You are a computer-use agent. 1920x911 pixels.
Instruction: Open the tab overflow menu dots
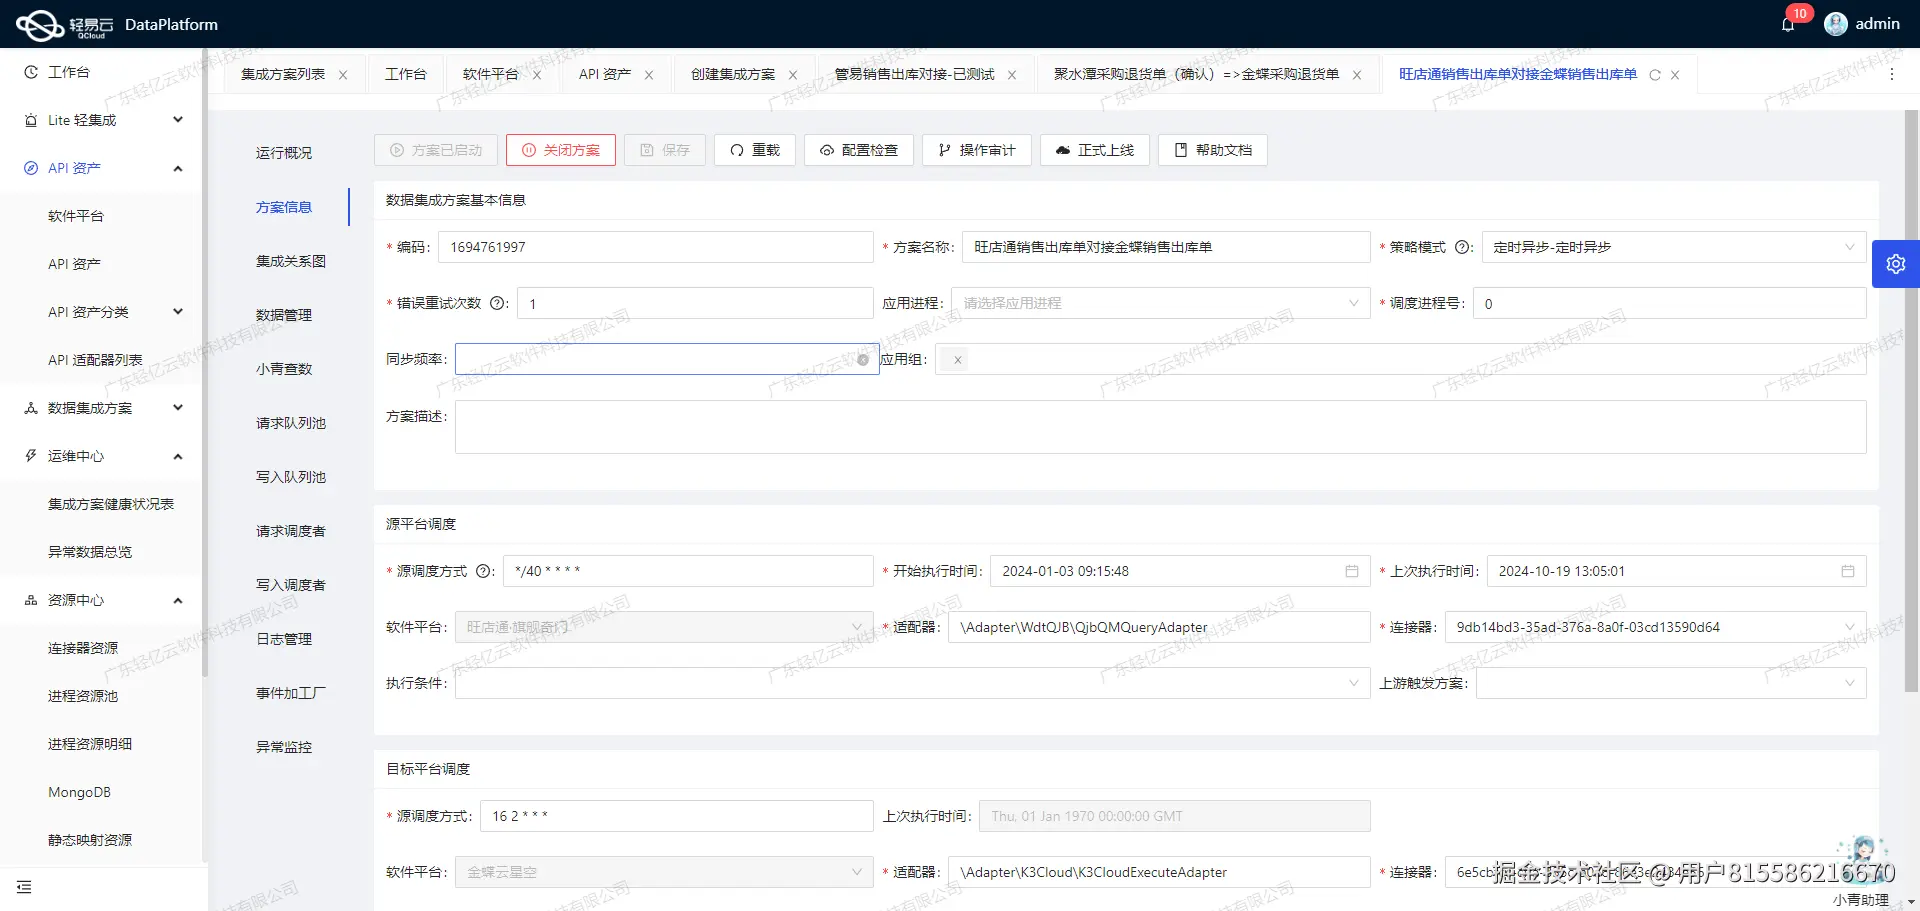tap(1892, 74)
